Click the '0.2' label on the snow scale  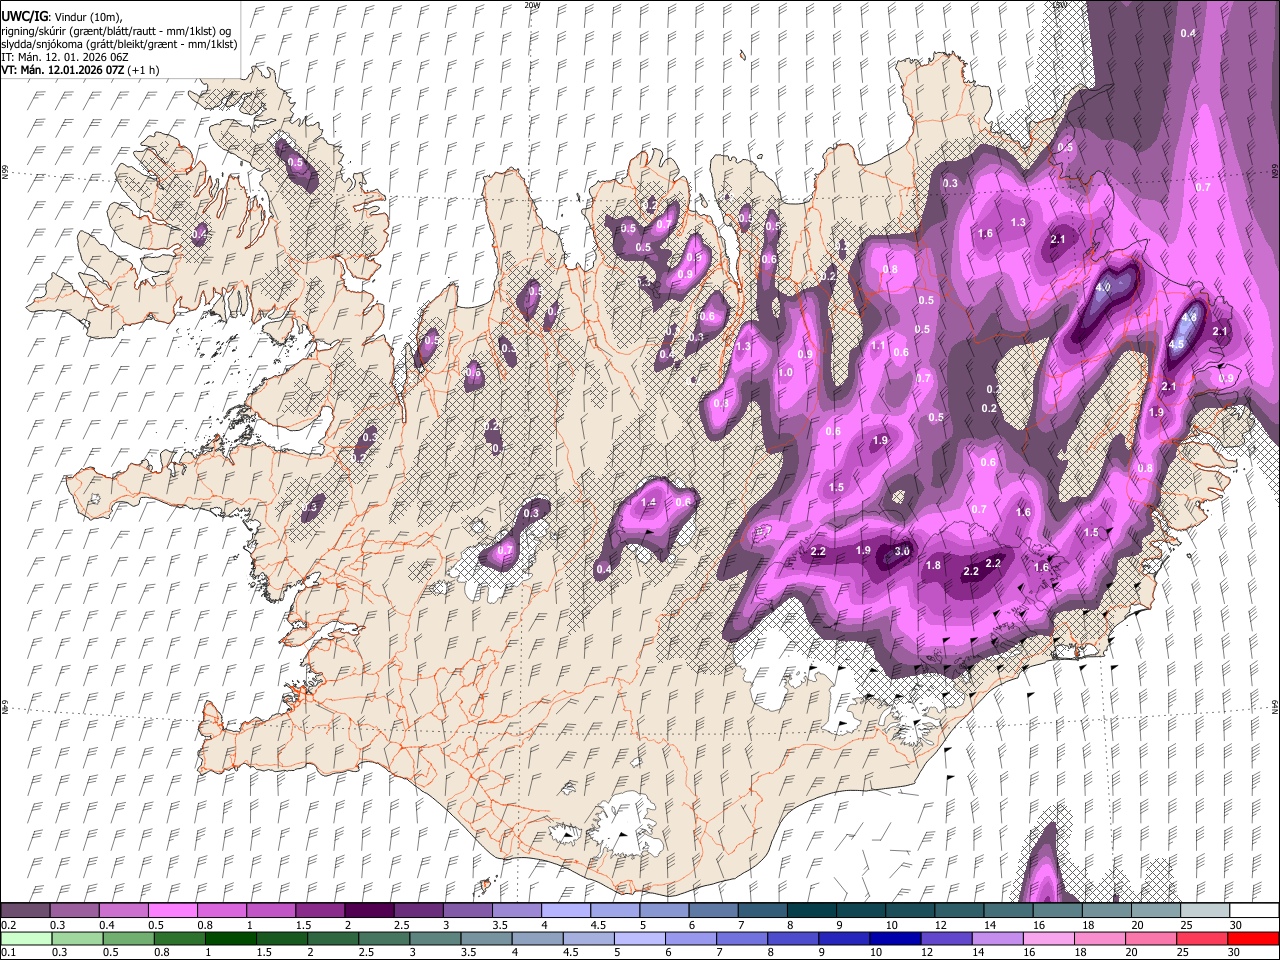(x=8, y=925)
